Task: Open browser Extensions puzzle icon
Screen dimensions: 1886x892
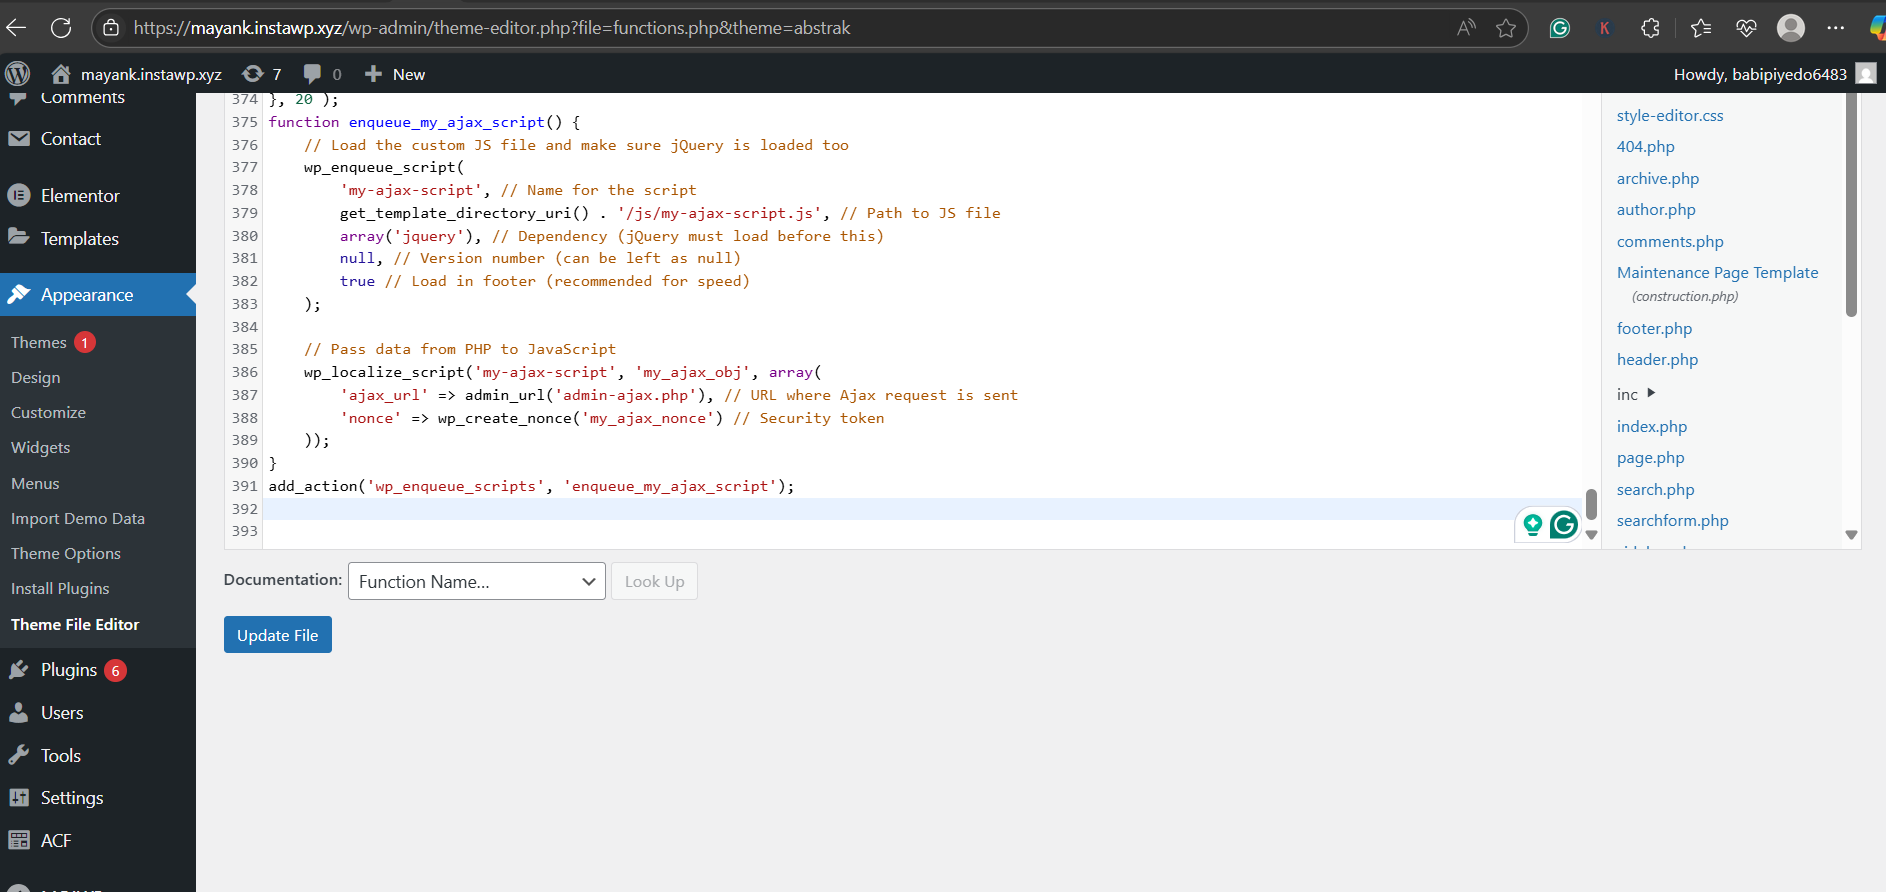Action: (x=1651, y=28)
